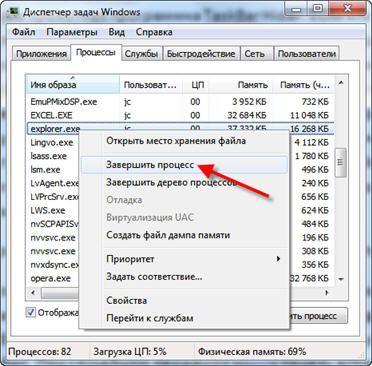Image resolution: width=372 pixels, height=366 pixels.
Task: Open the Справка menu
Action: click(x=154, y=32)
